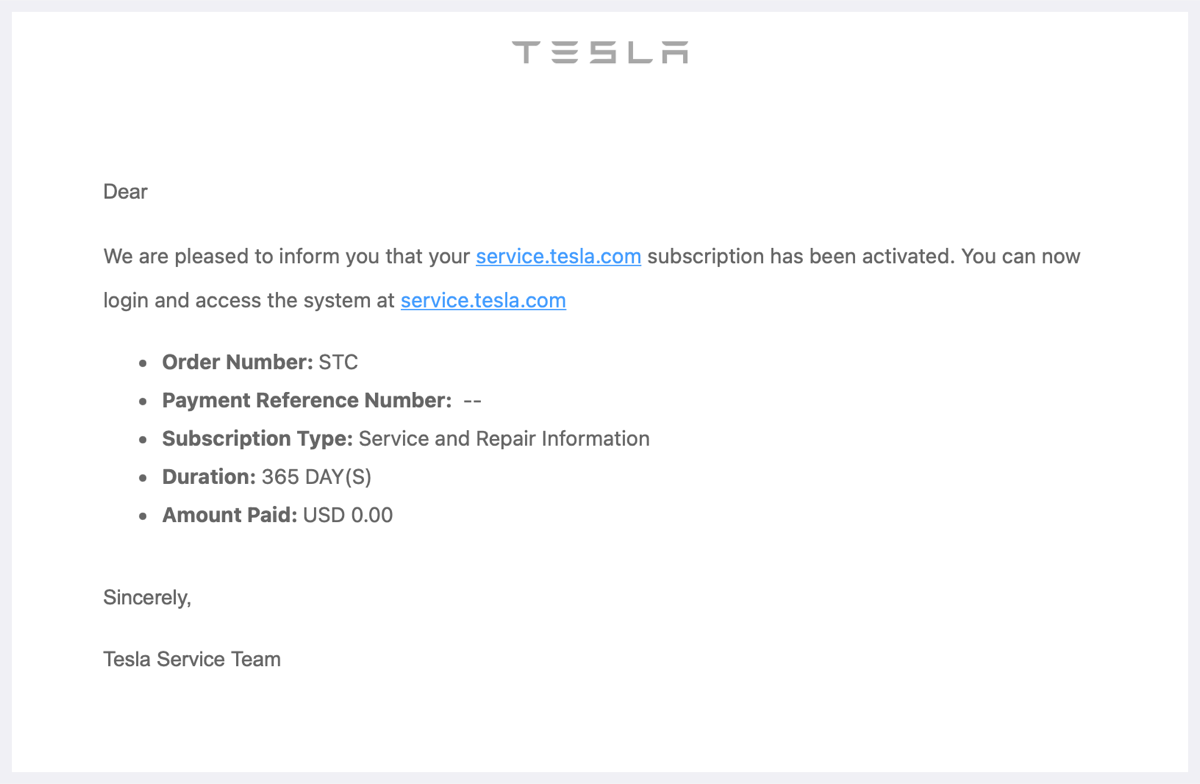The image size is (1200, 784).
Task: Click the 'Subscription Type:' bold label
Action: tap(258, 438)
